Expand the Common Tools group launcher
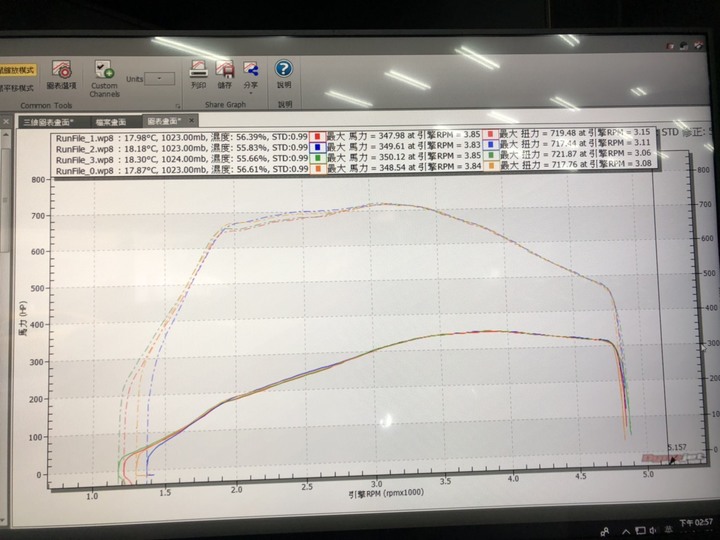 [x=178, y=106]
